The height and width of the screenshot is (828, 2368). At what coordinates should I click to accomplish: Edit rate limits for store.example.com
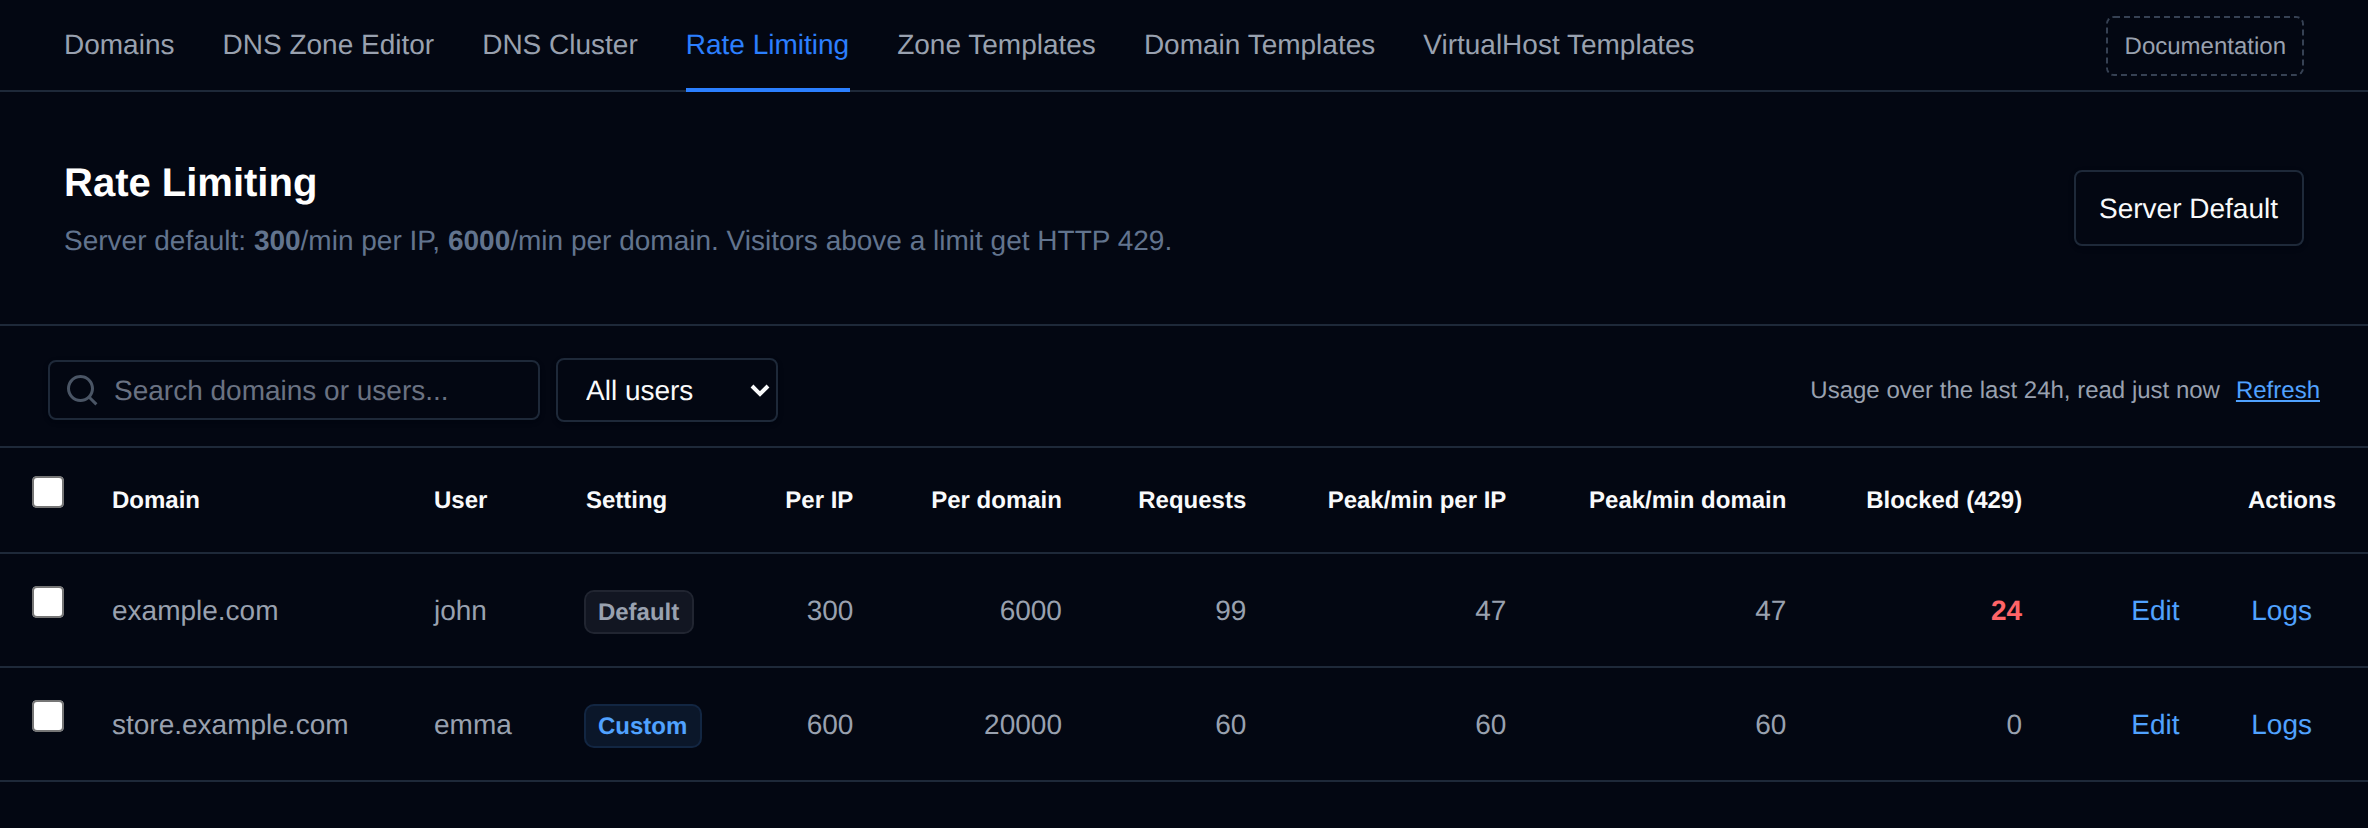tap(2155, 725)
